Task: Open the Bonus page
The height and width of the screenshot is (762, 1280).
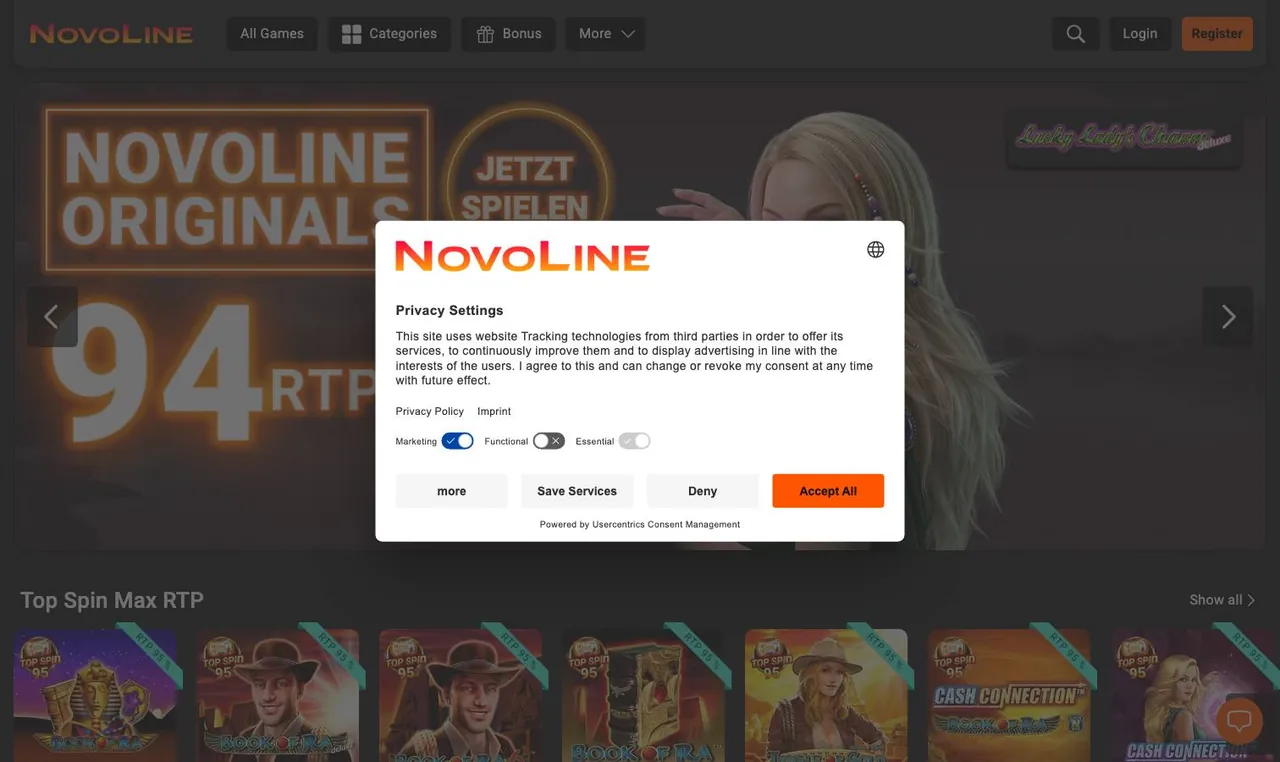Action: 508,34
